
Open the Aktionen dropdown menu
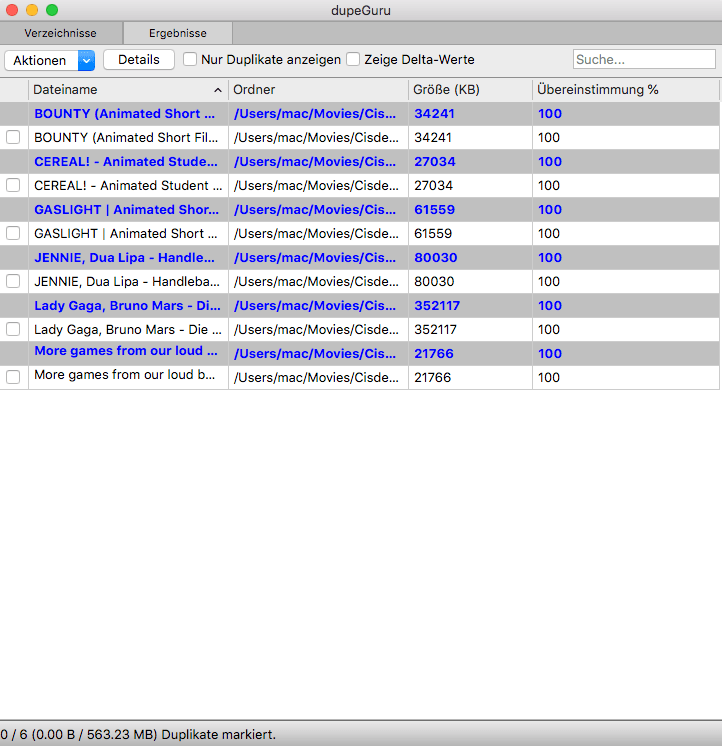click(x=49, y=60)
